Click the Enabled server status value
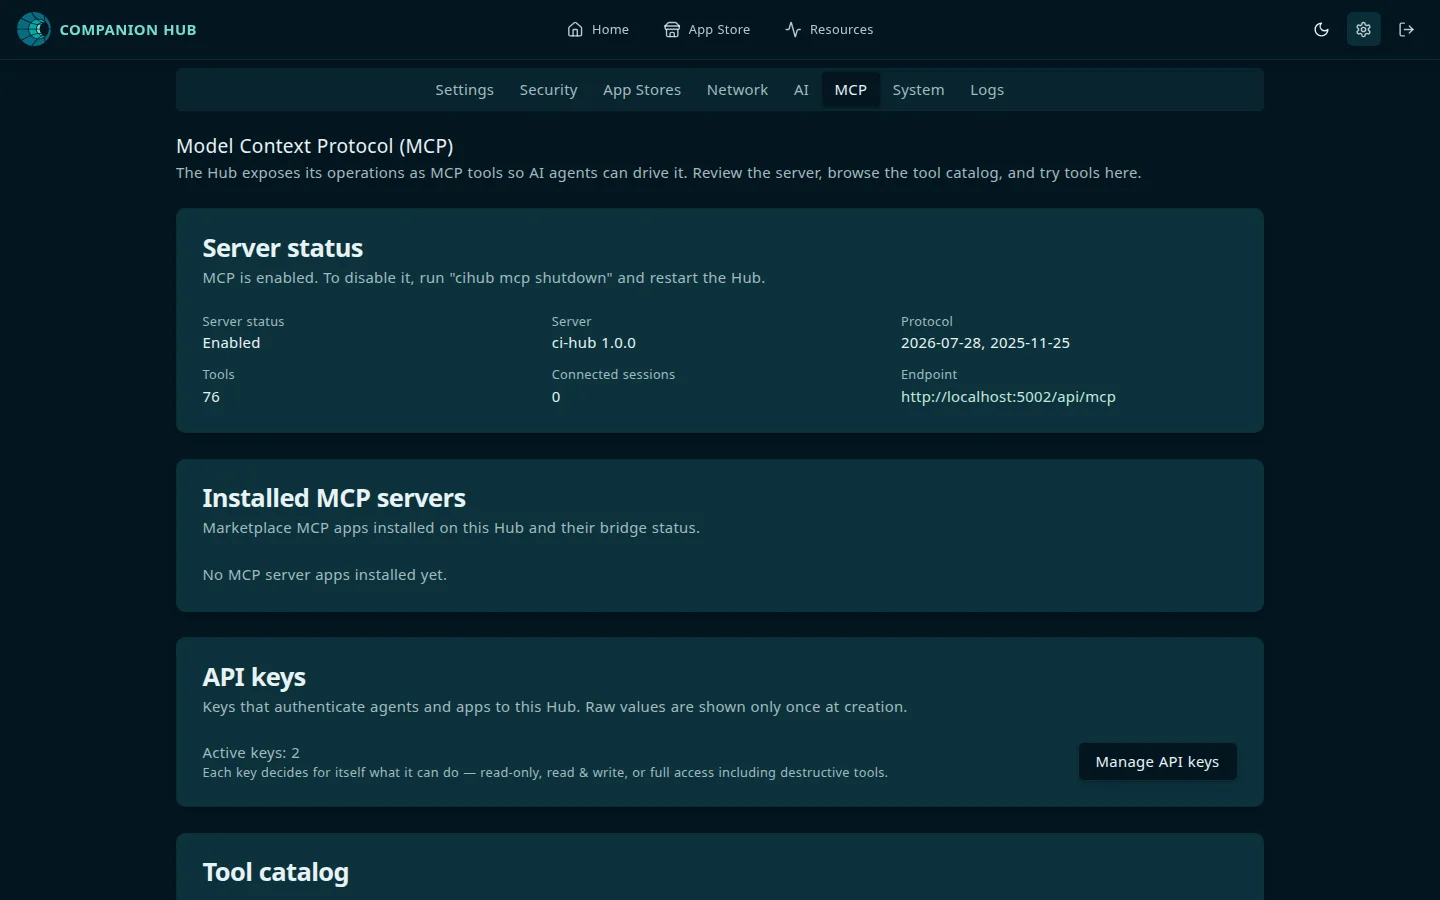 click(x=231, y=343)
